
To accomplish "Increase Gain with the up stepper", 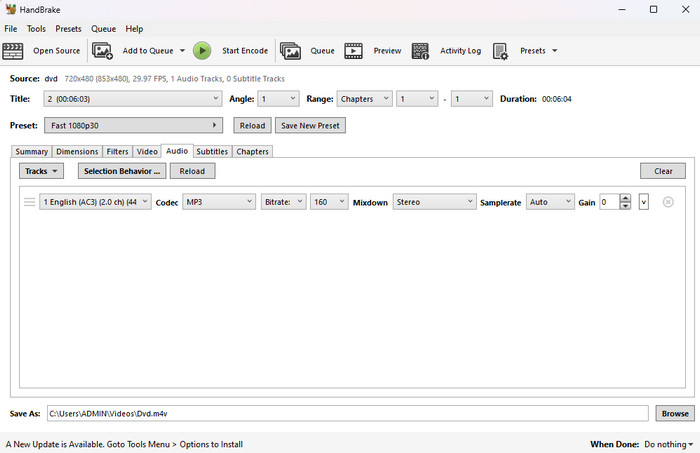I will pyautogui.click(x=625, y=198).
